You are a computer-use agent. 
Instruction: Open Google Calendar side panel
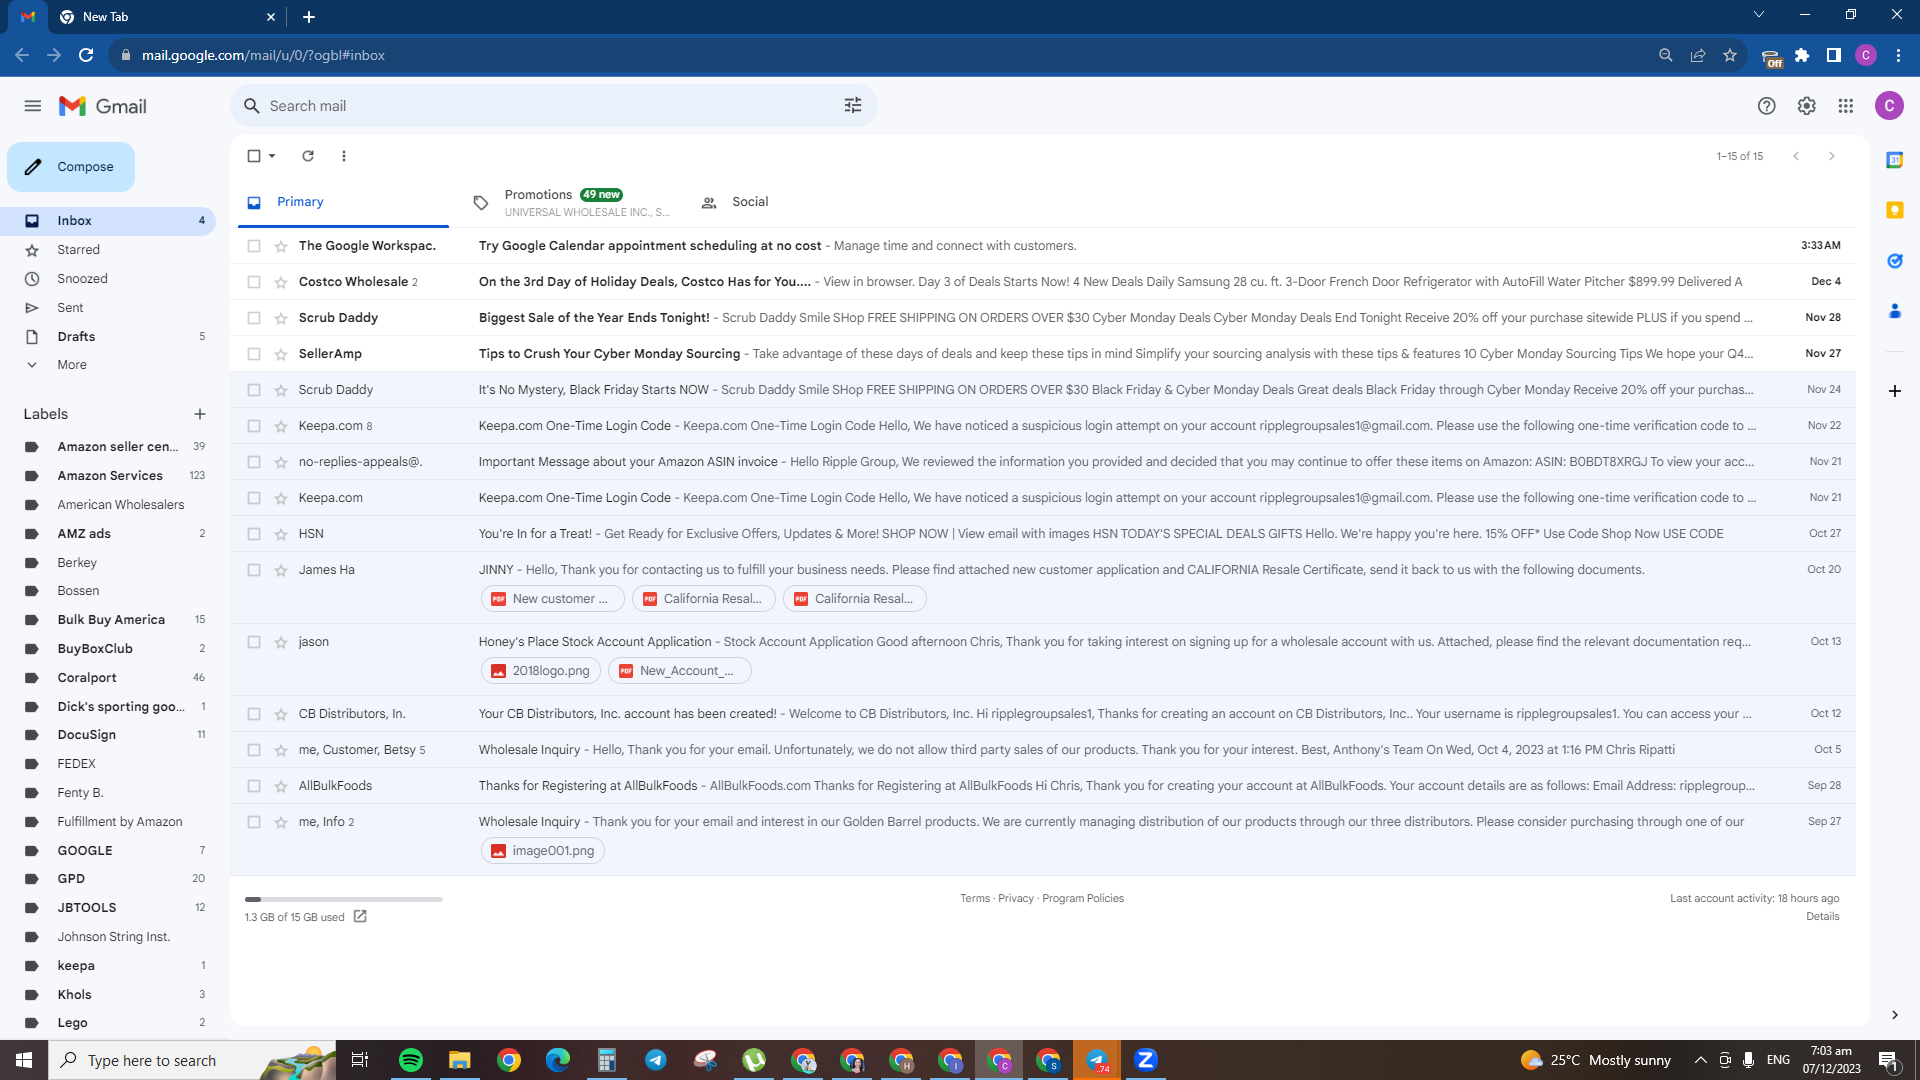coord(1895,160)
